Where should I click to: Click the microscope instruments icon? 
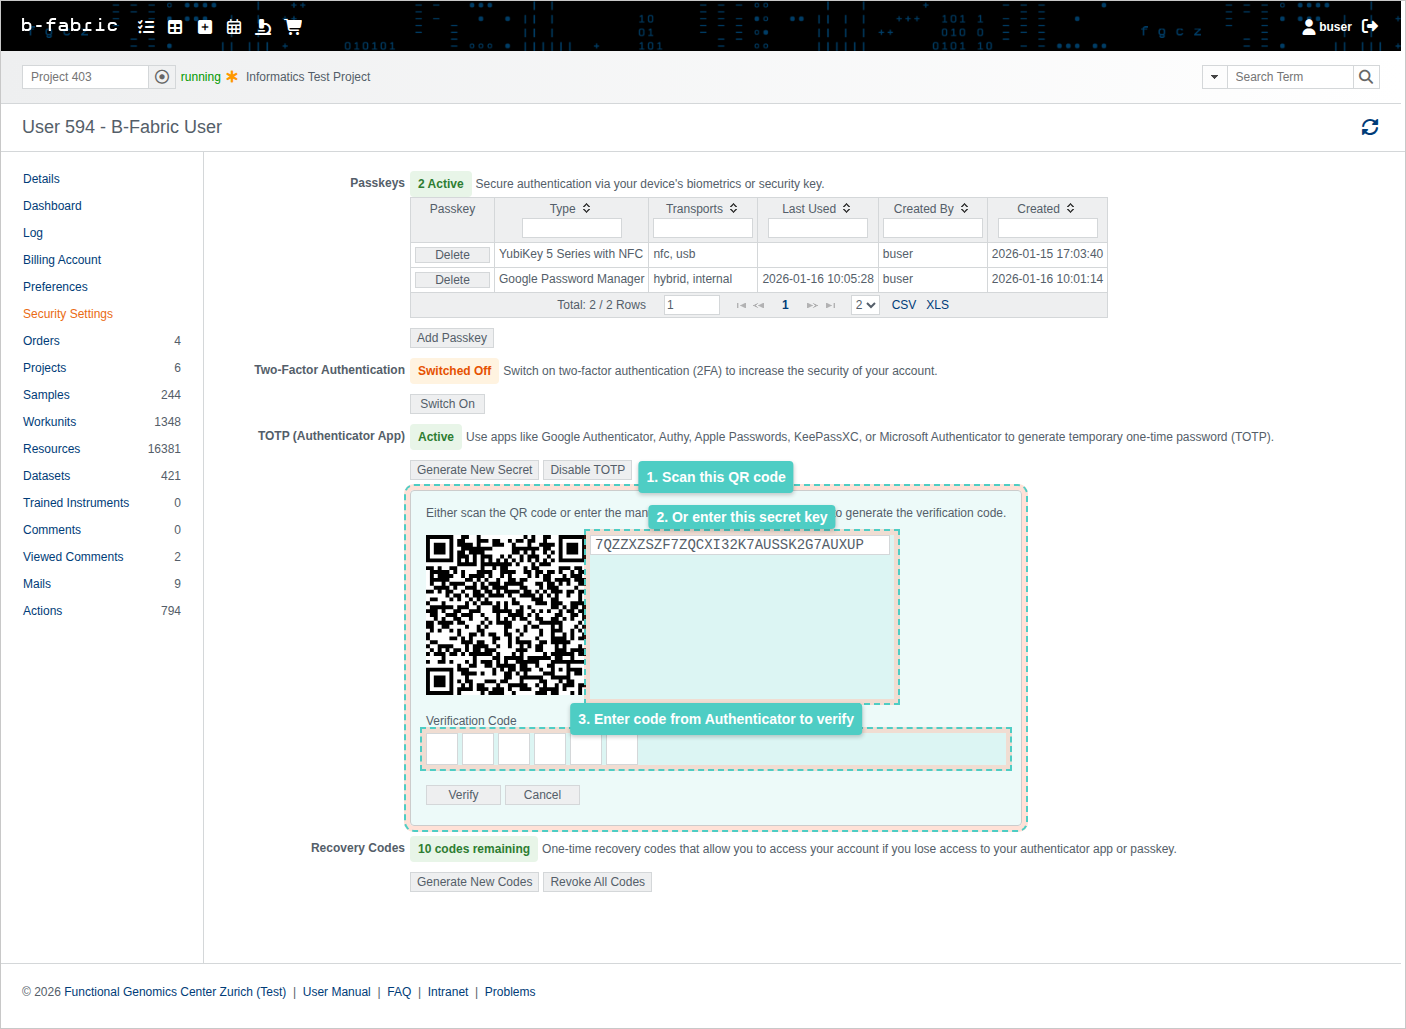point(263,27)
